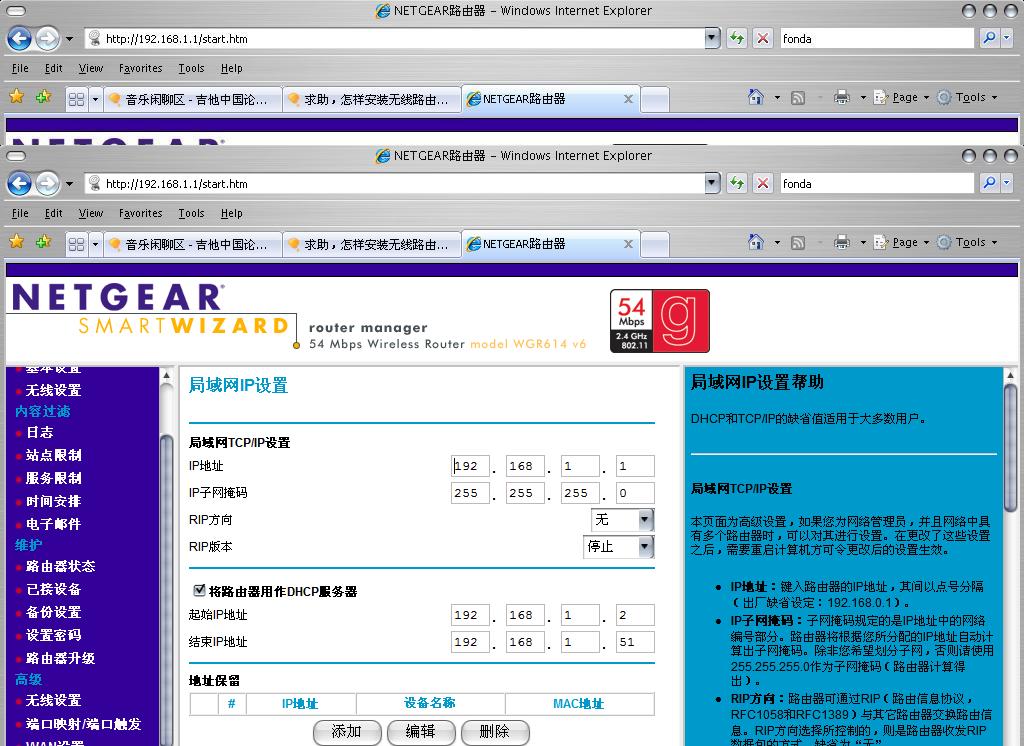This screenshot has height=746, width=1024.
Task: Open search options dropdown in front window
Action: coord(1006,184)
